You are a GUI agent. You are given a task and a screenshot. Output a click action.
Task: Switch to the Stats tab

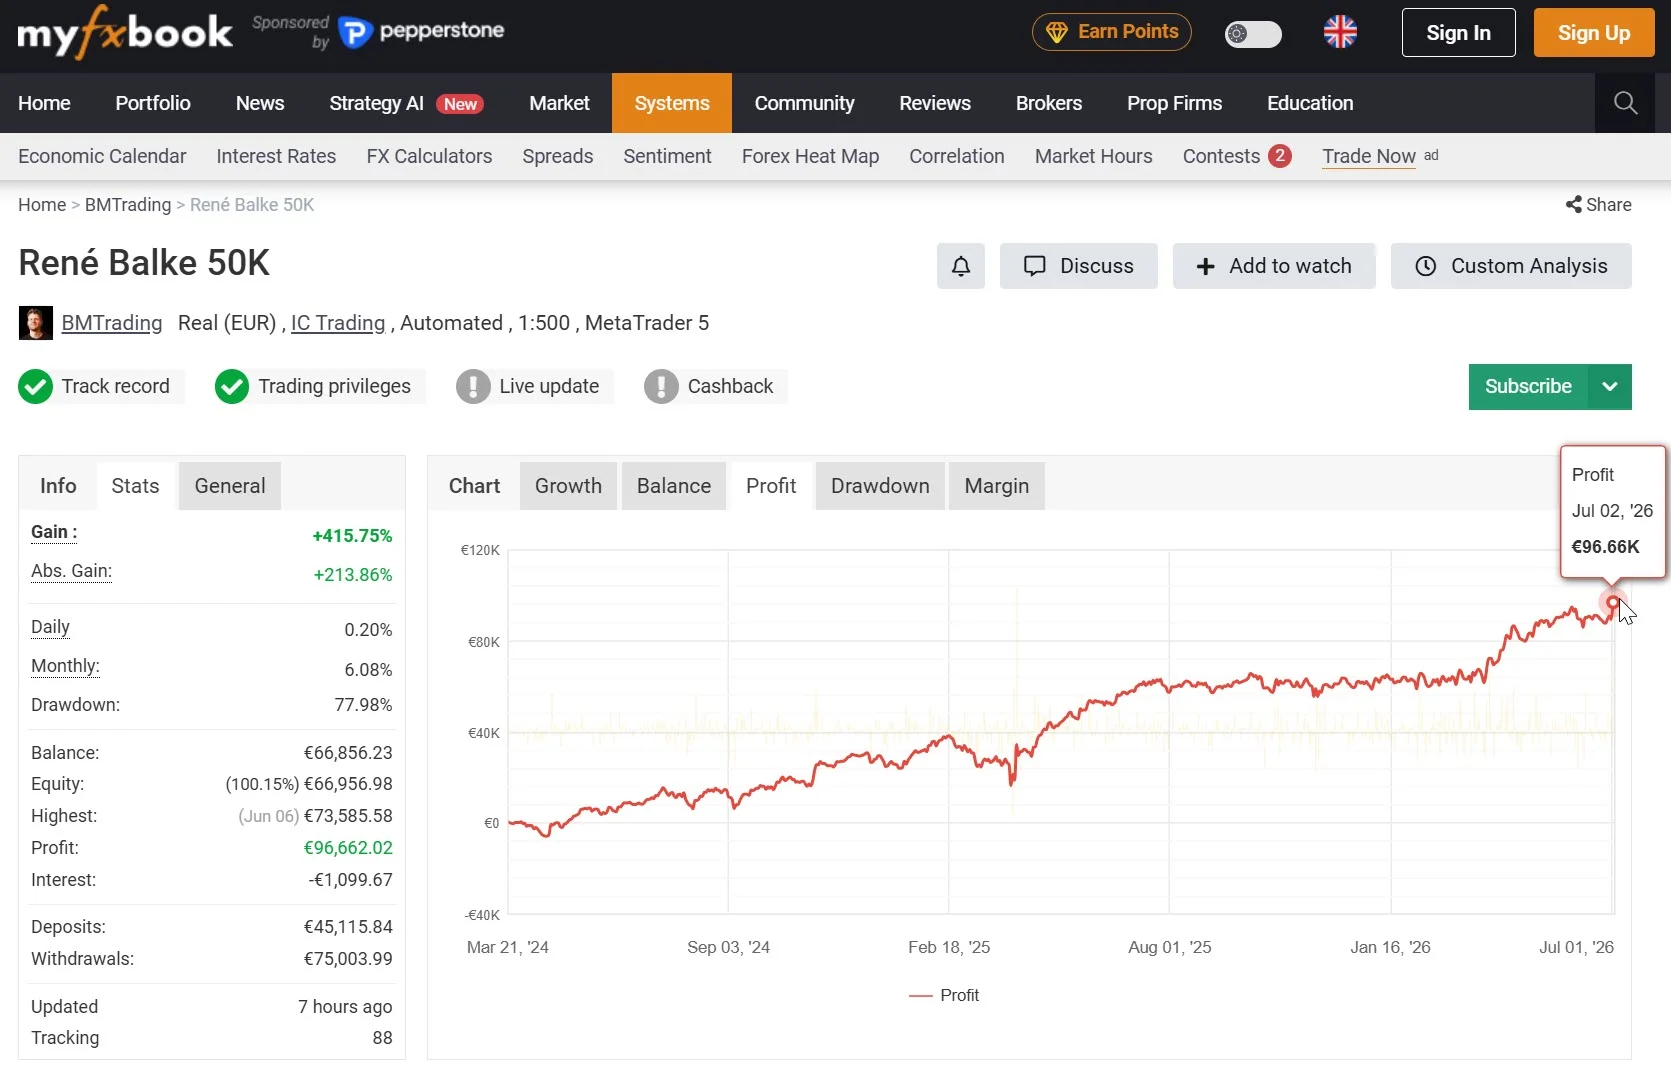135,486
